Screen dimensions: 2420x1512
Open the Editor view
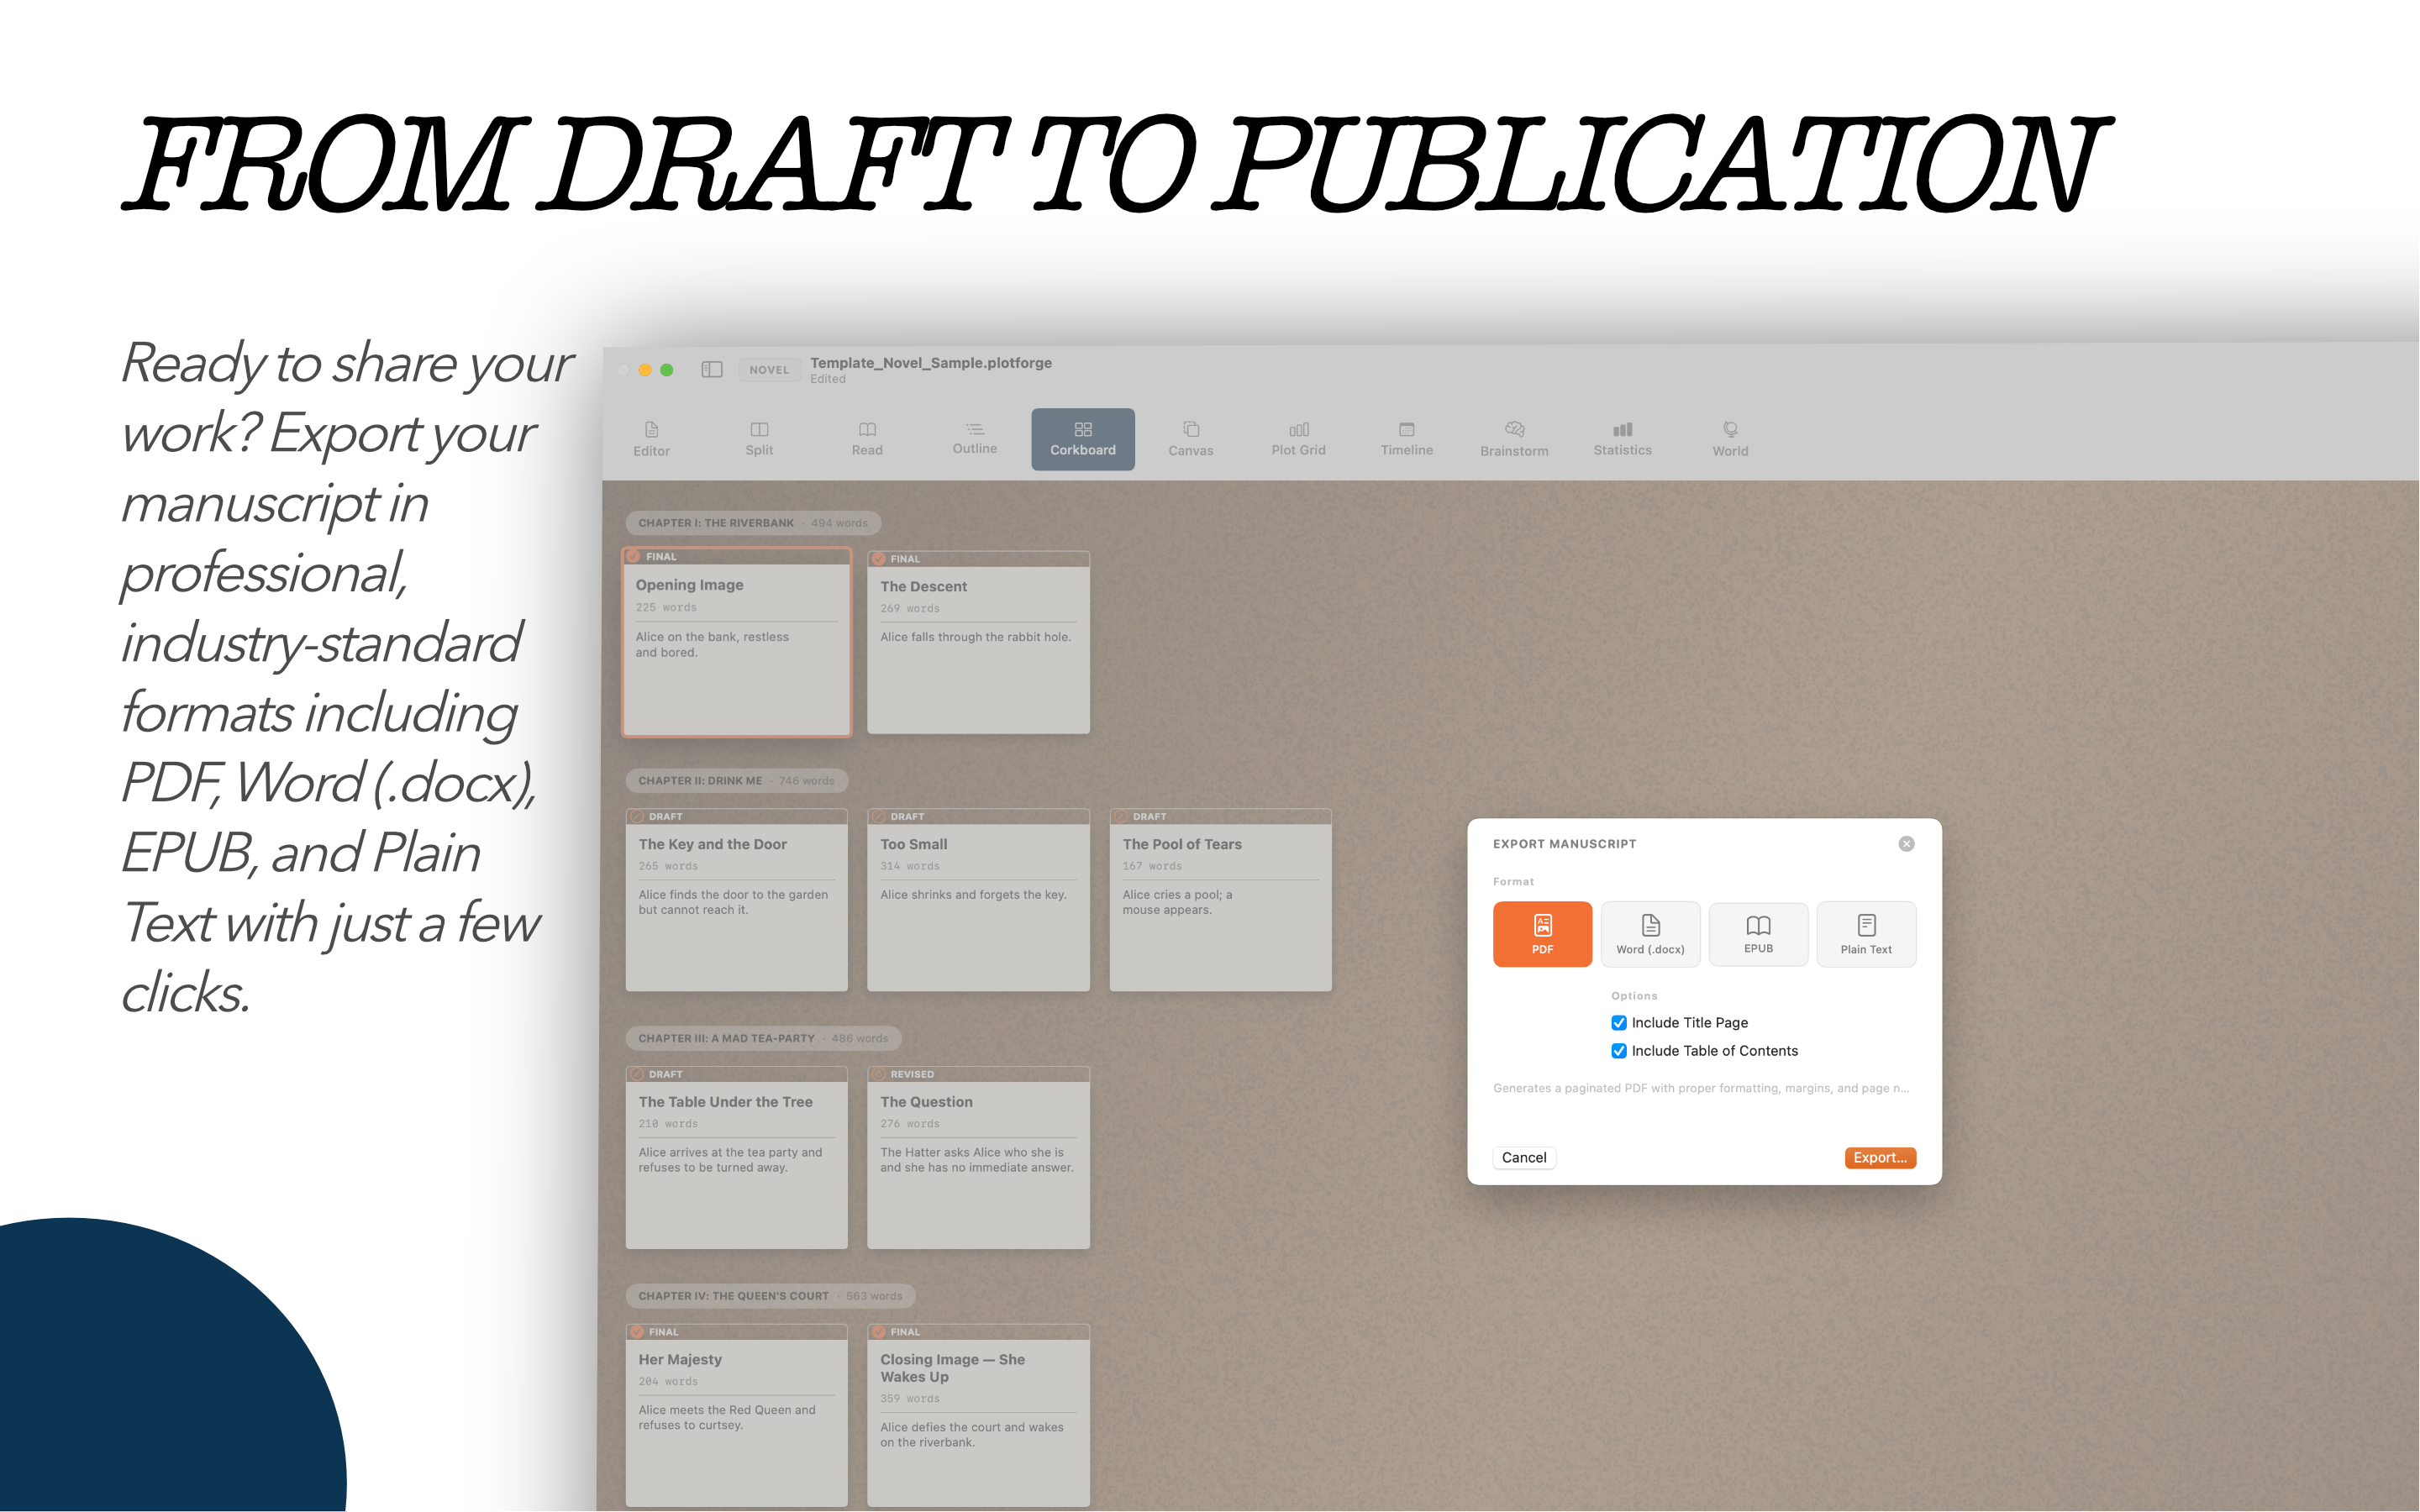coord(651,439)
